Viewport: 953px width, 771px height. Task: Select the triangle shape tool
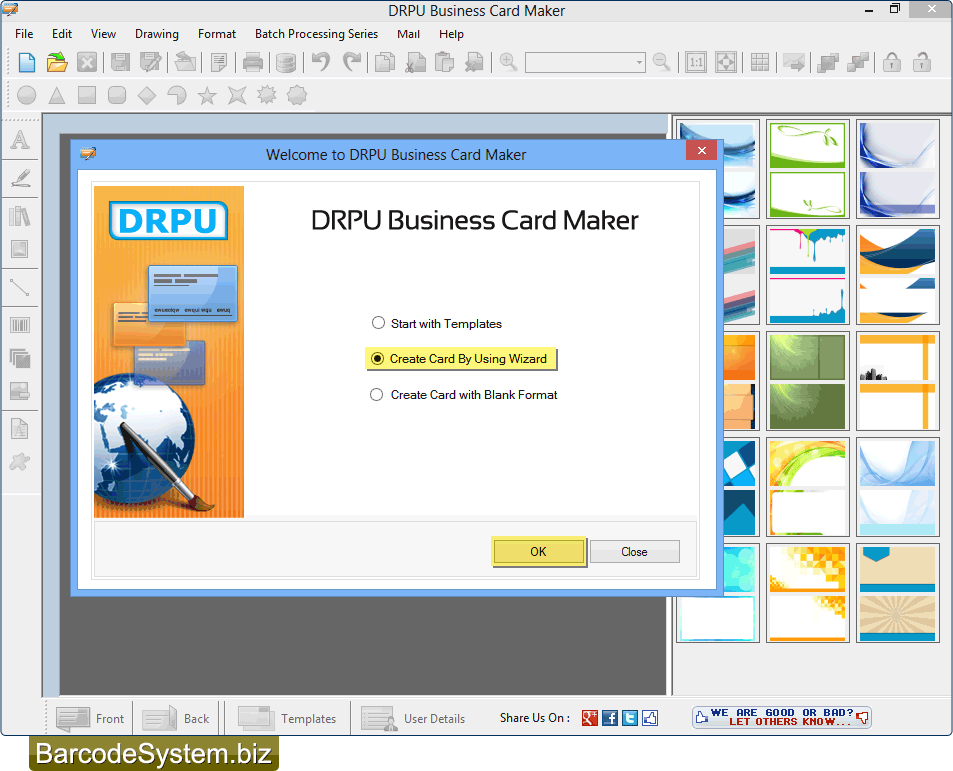click(57, 95)
